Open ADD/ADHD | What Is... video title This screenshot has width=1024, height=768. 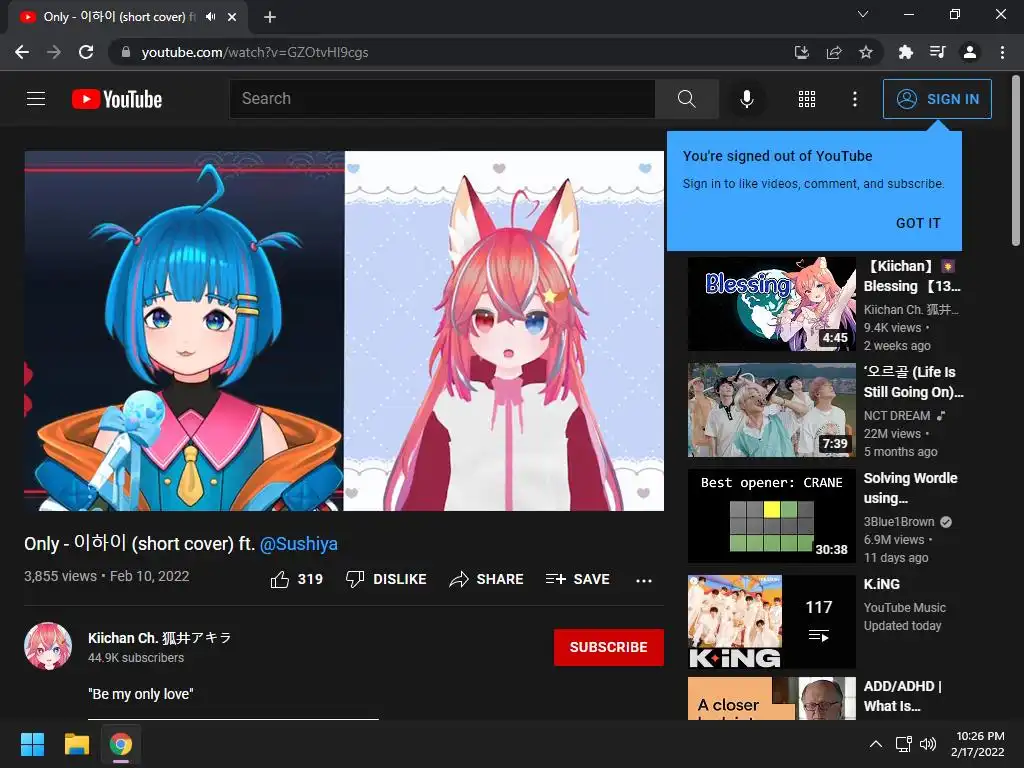903,696
